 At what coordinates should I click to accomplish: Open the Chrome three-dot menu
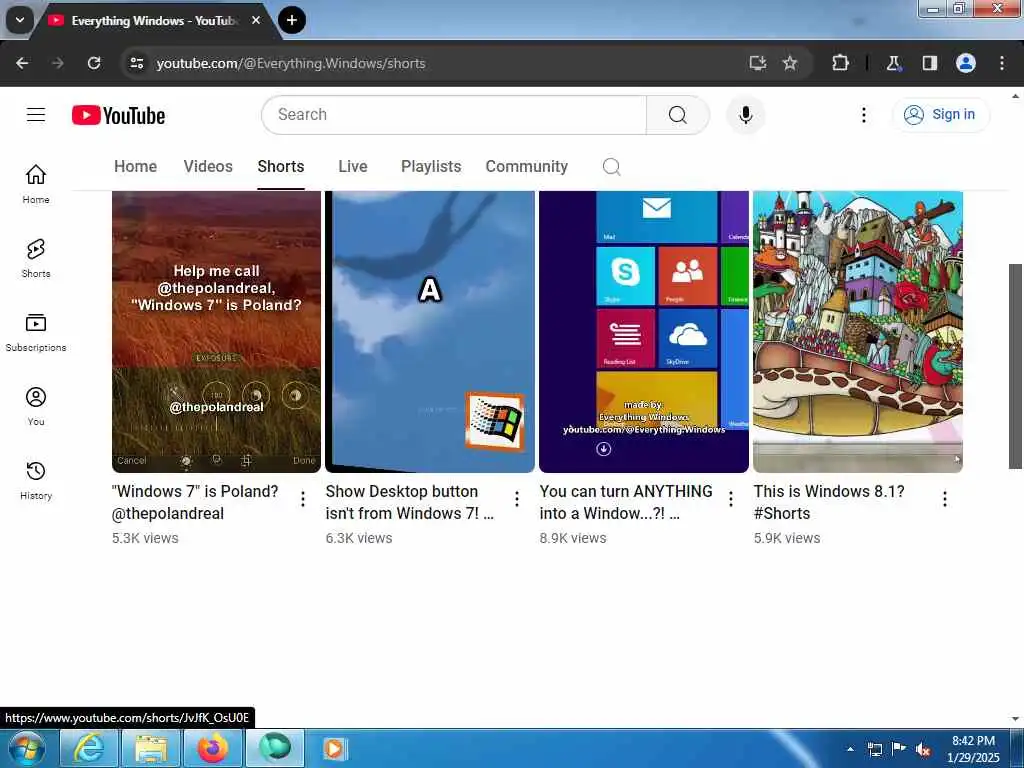point(1002,63)
